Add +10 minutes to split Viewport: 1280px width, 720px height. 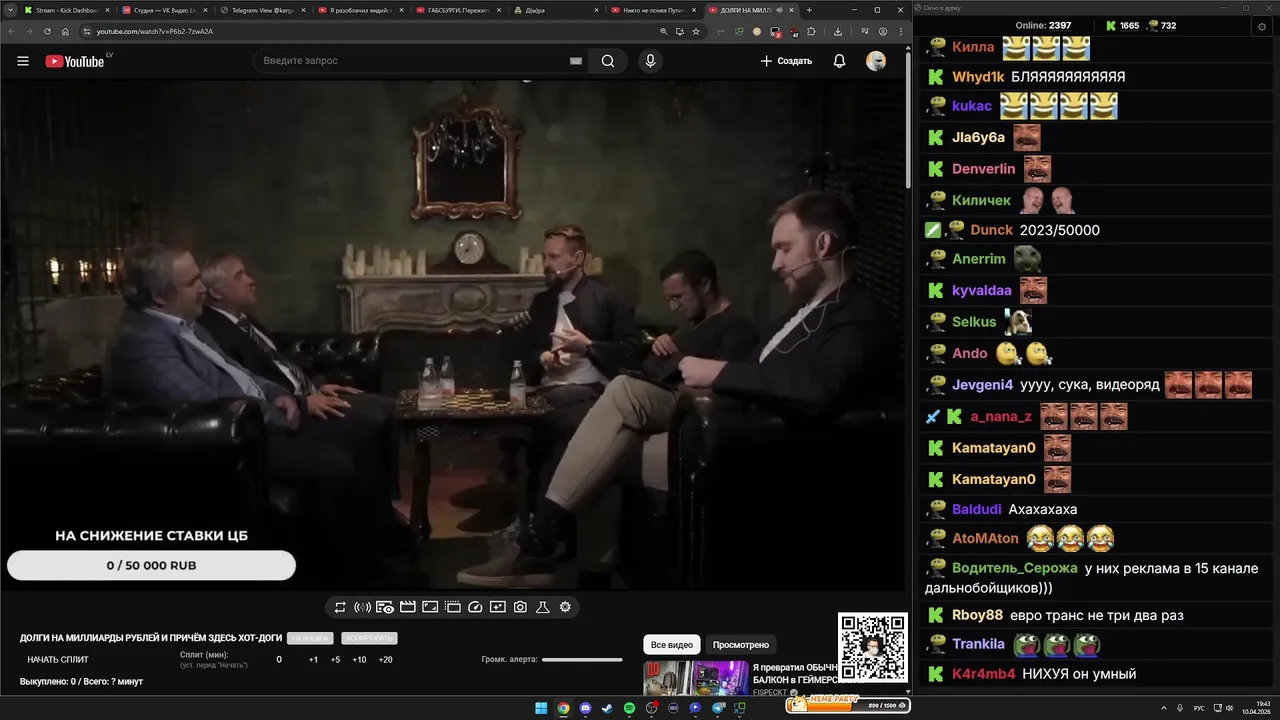359,660
